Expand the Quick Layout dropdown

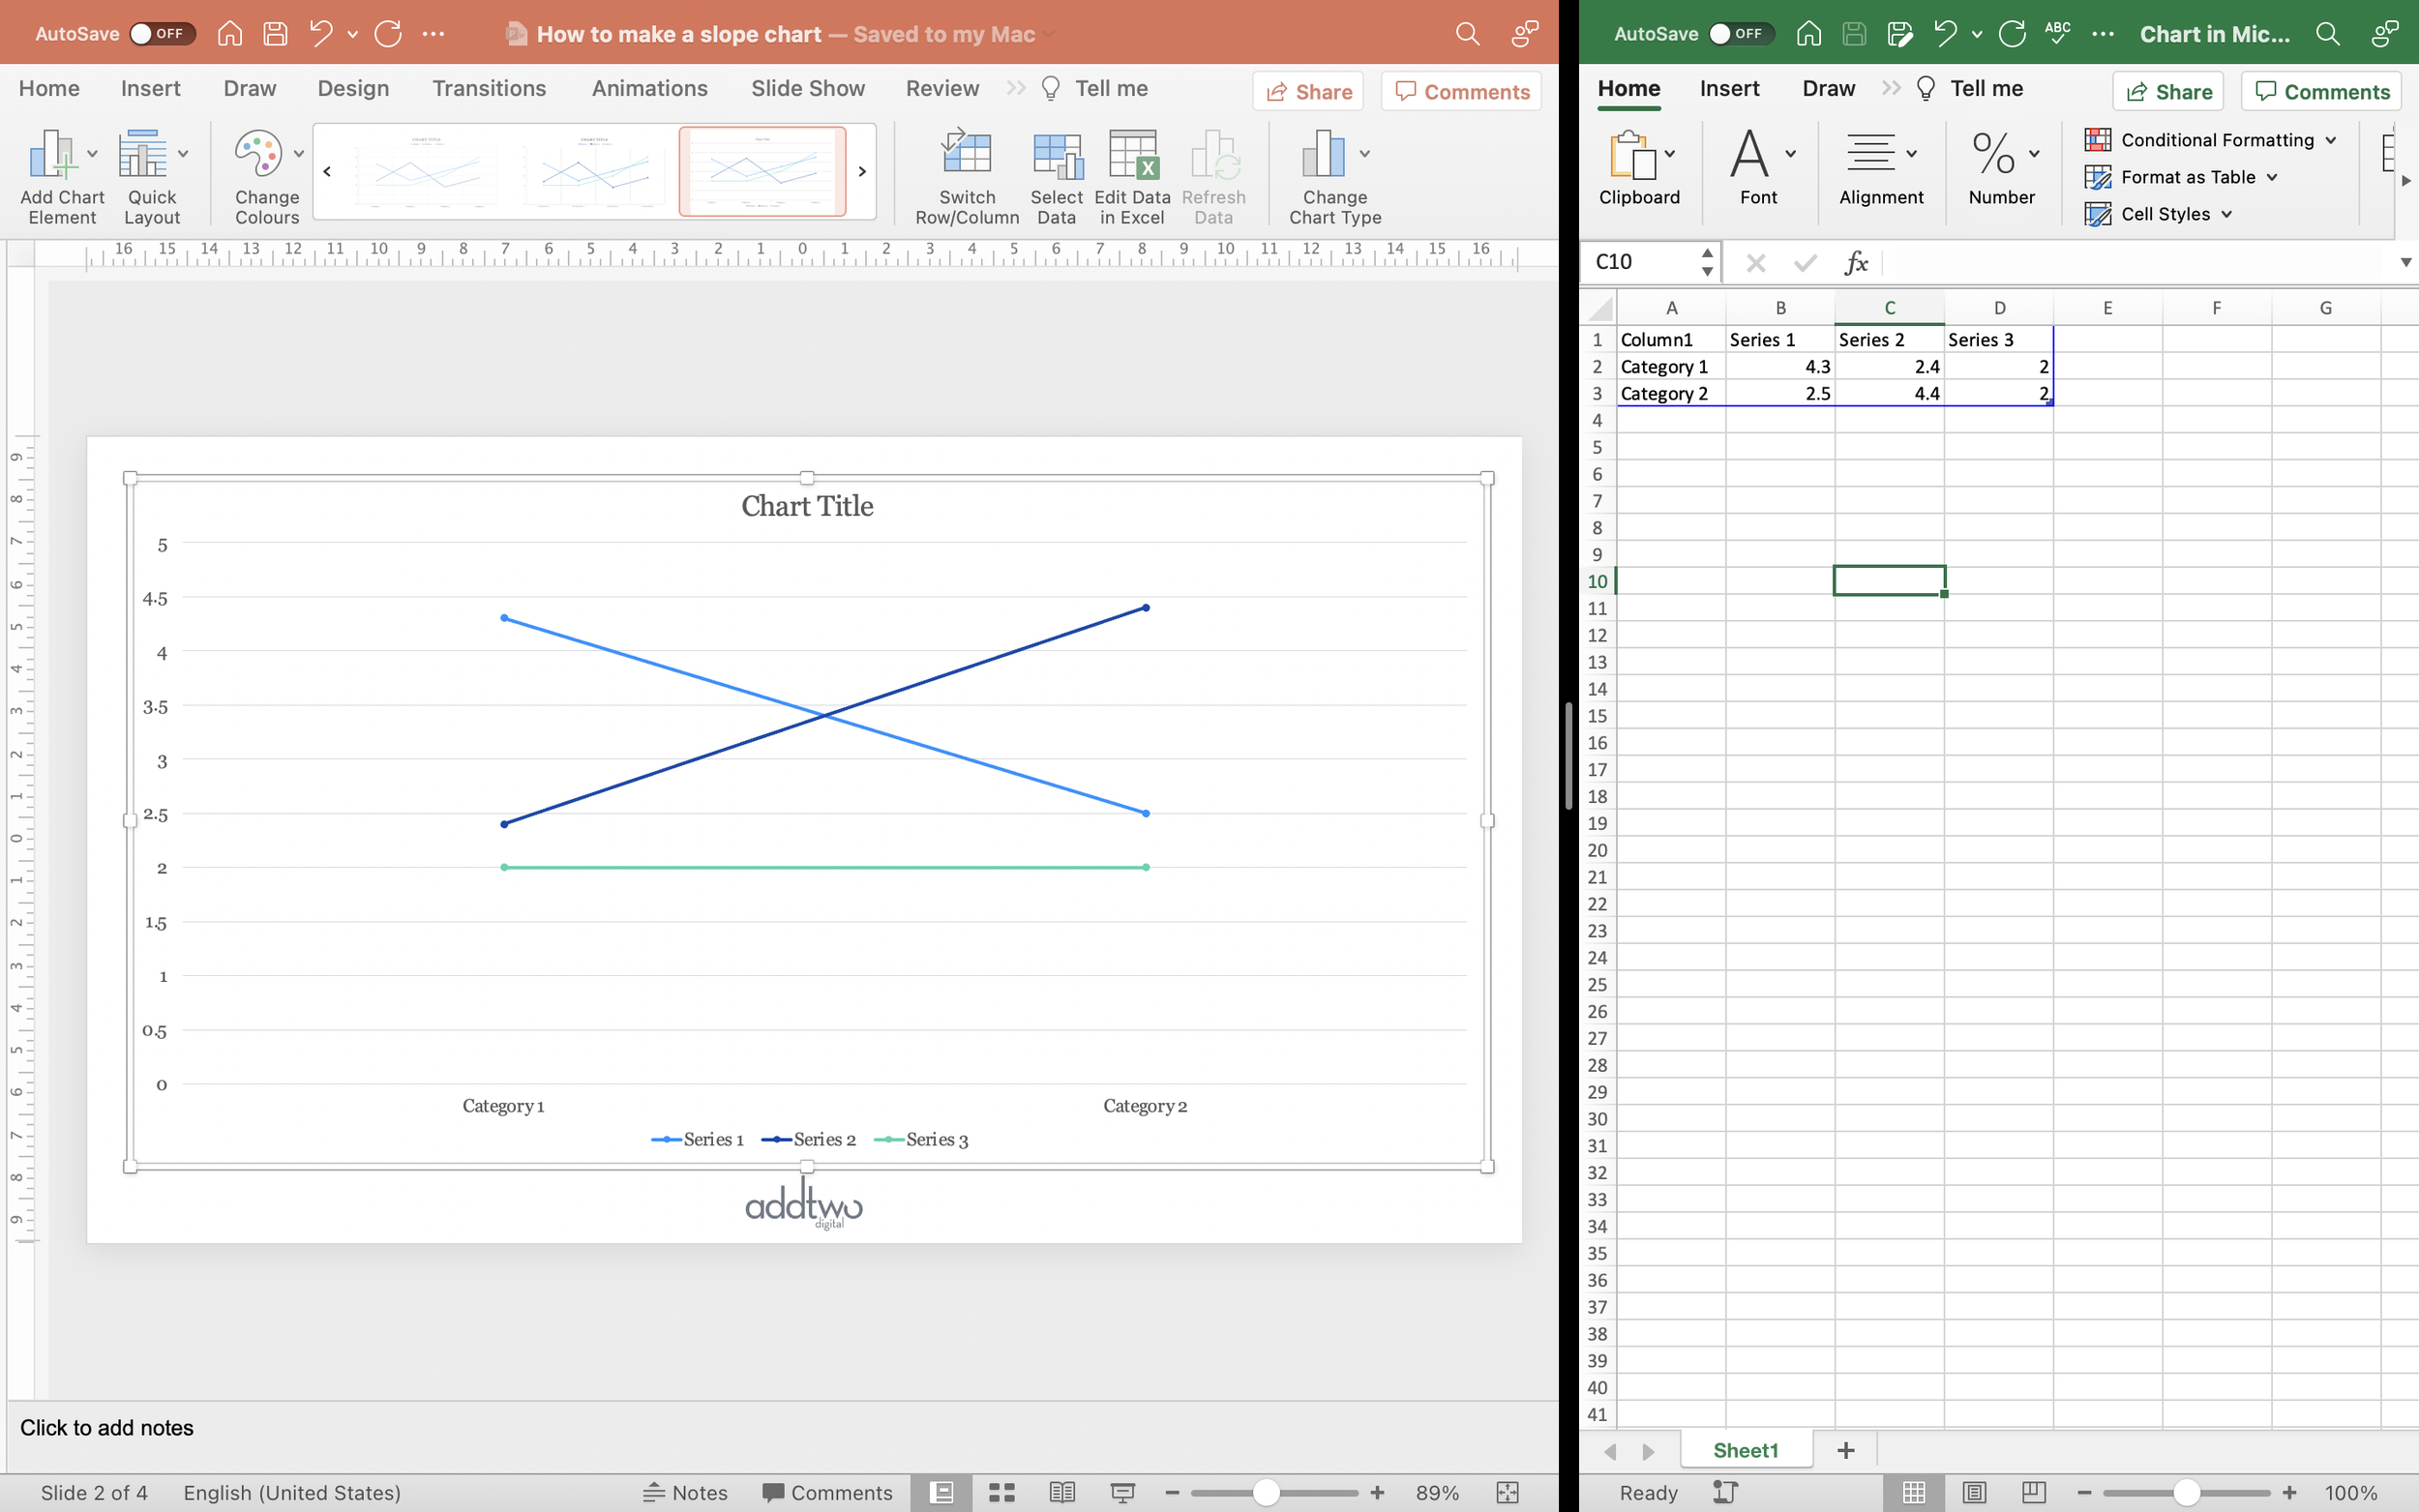point(183,154)
